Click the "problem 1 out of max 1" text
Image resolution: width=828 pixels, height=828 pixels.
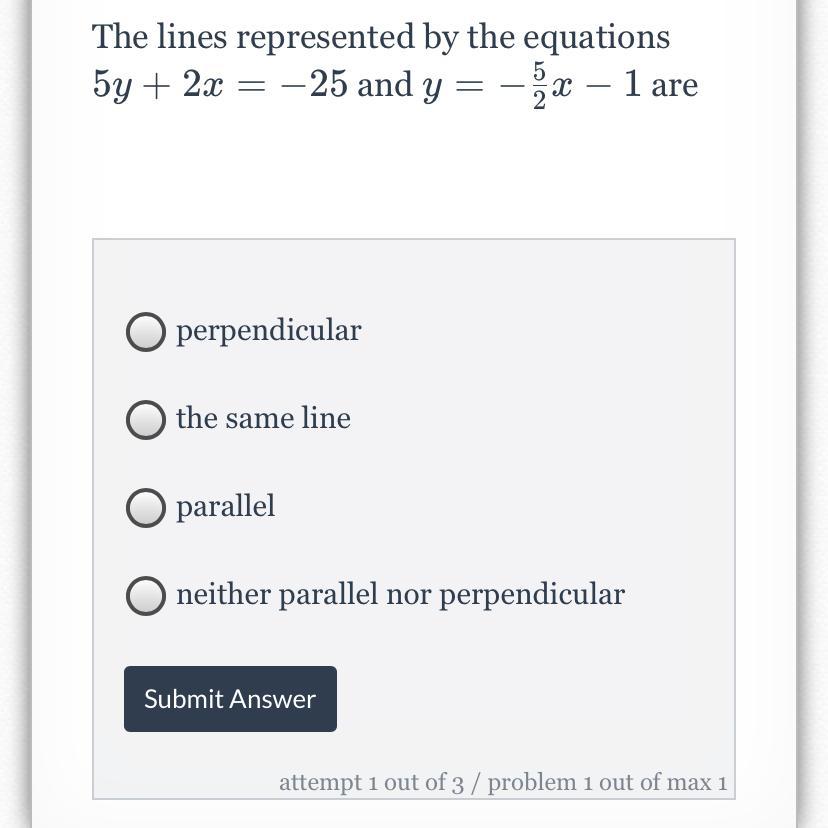click(x=607, y=782)
